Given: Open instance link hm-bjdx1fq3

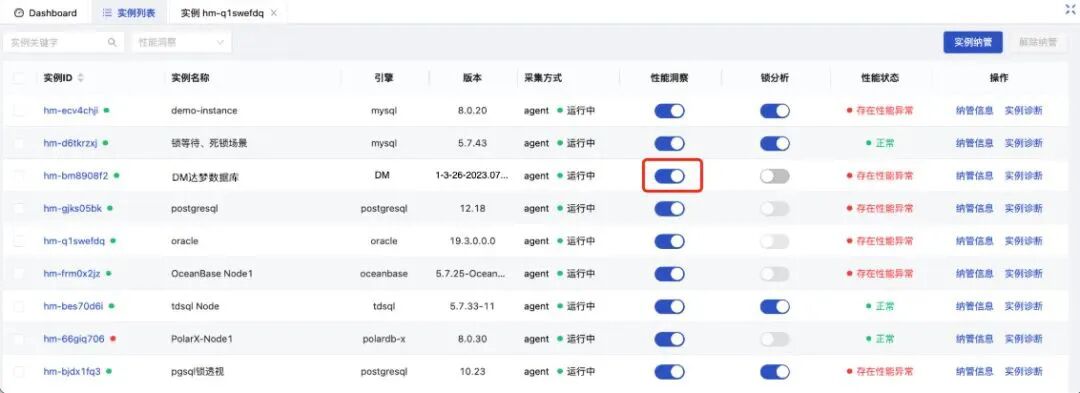Looking at the screenshot, I should 72,371.
